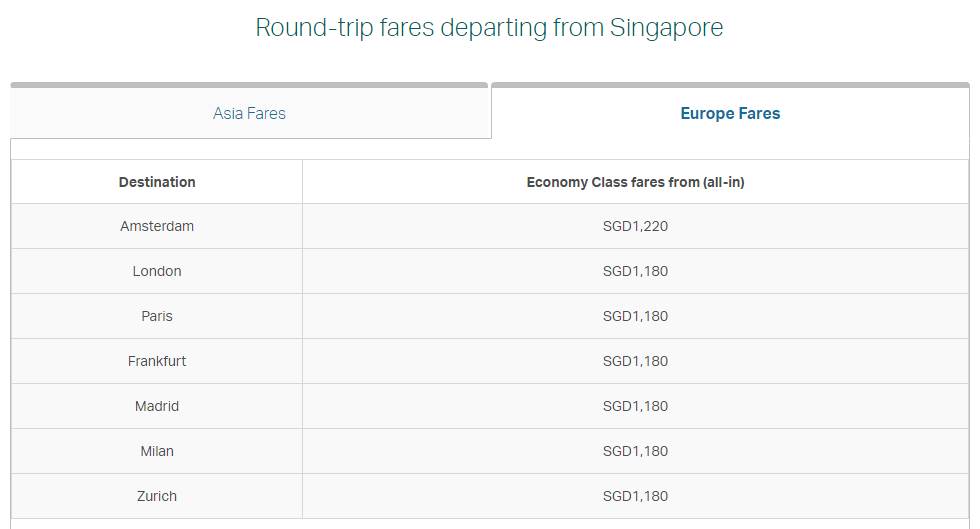Screen dimensions: 980x529
Task: Click the word Singapore in page heading
Action: pyautogui.click(x=666, y=28)
